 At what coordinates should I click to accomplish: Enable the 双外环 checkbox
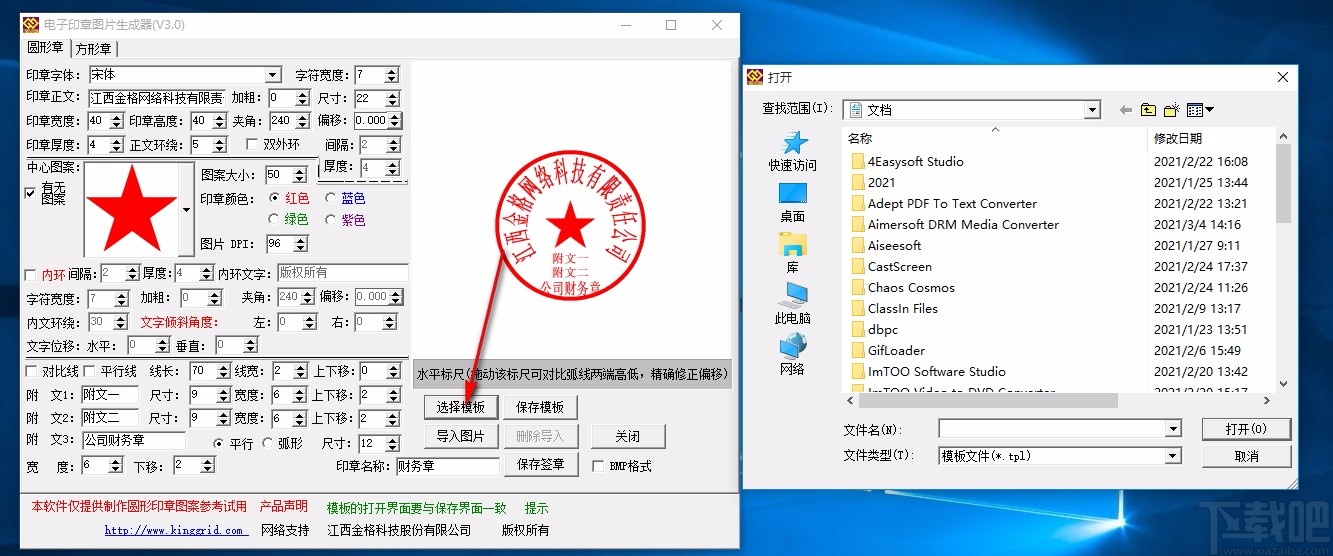click(252, 144)
